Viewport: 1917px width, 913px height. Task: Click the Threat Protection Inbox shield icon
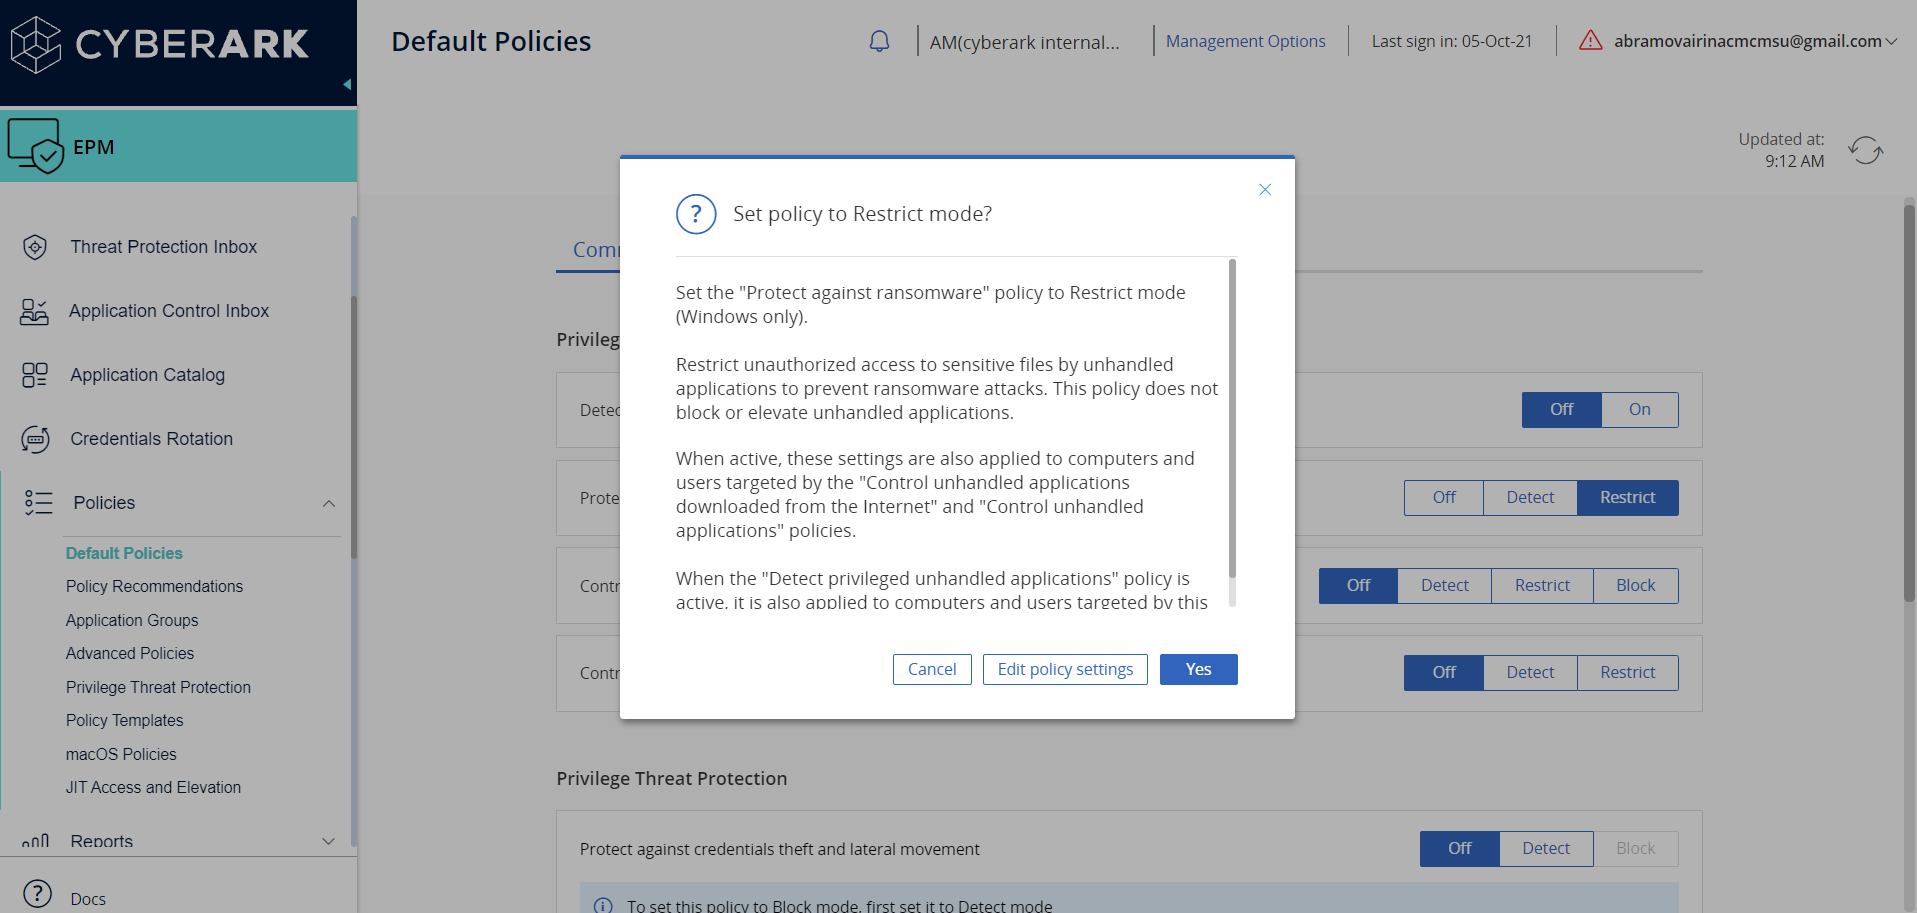[x=35, y=247]
